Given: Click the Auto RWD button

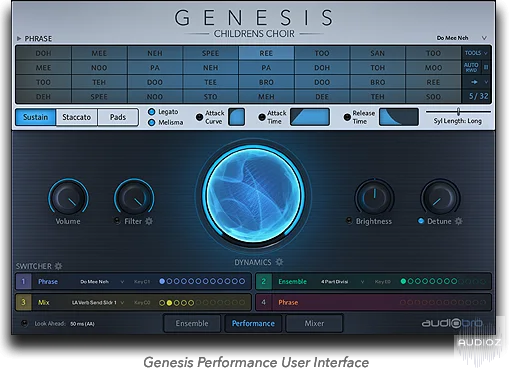Looking at the screenshot, I should tap(471, 67).
